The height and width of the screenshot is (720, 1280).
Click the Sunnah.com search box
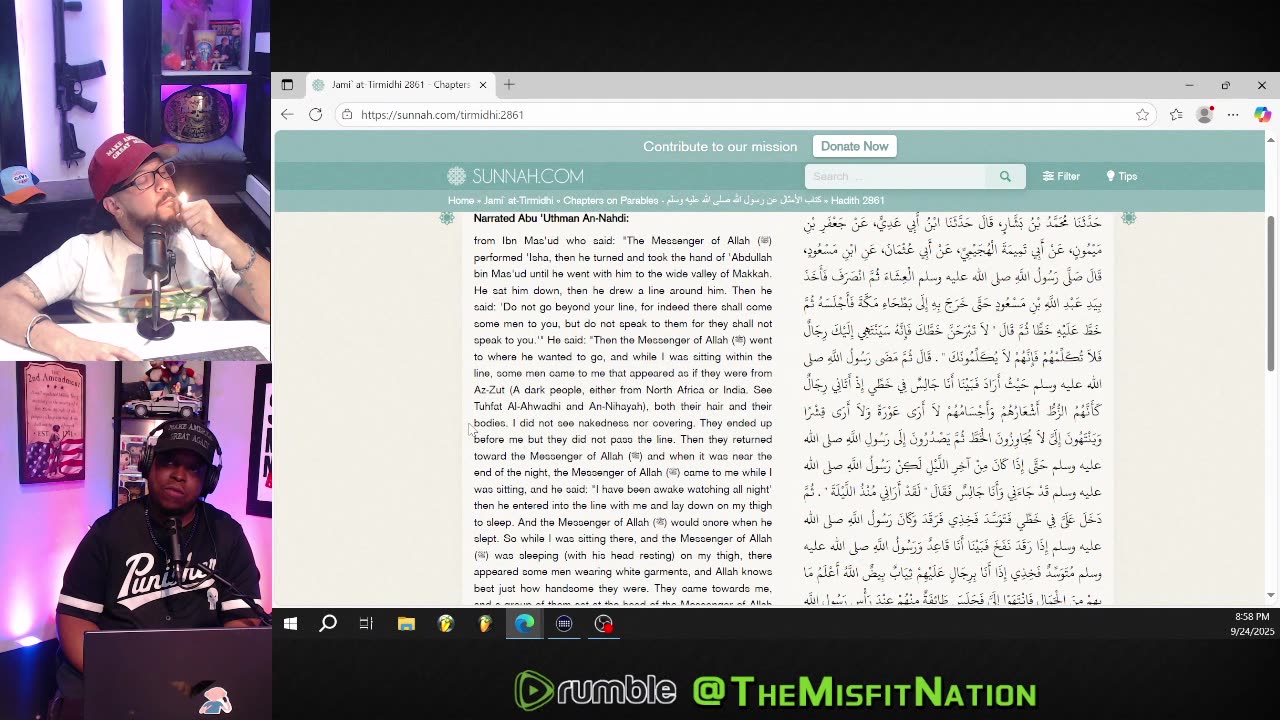[x=895, y=176]
